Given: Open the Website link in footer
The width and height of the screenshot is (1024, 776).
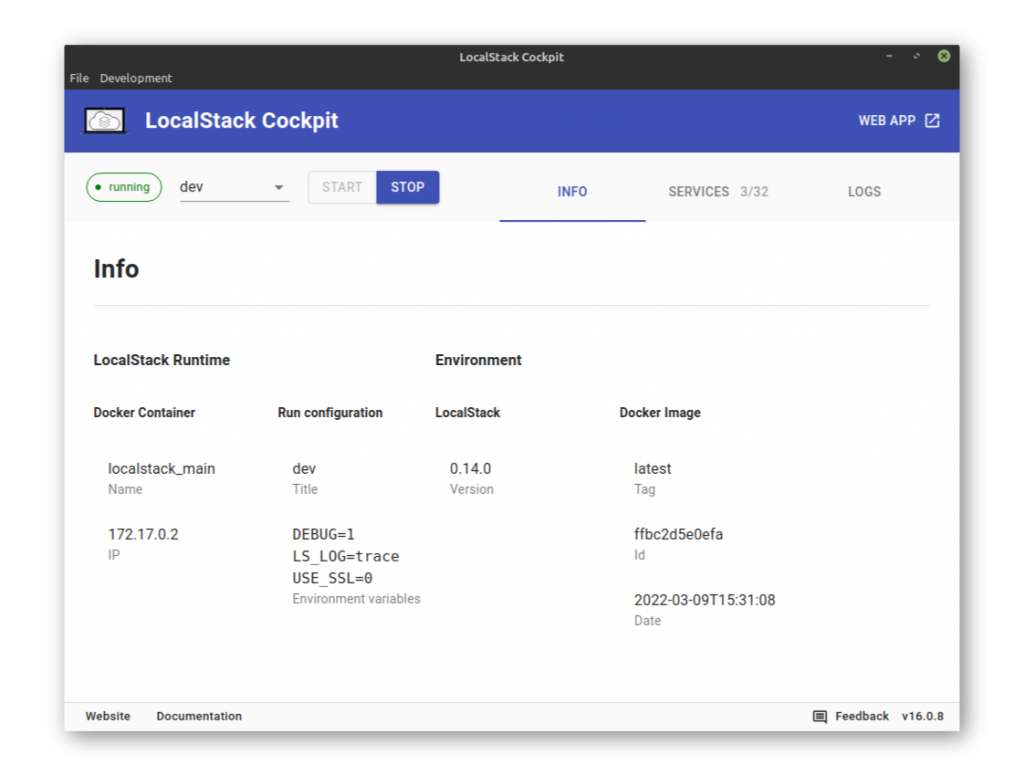Looking at the screenshot, I should pos(108,717).
